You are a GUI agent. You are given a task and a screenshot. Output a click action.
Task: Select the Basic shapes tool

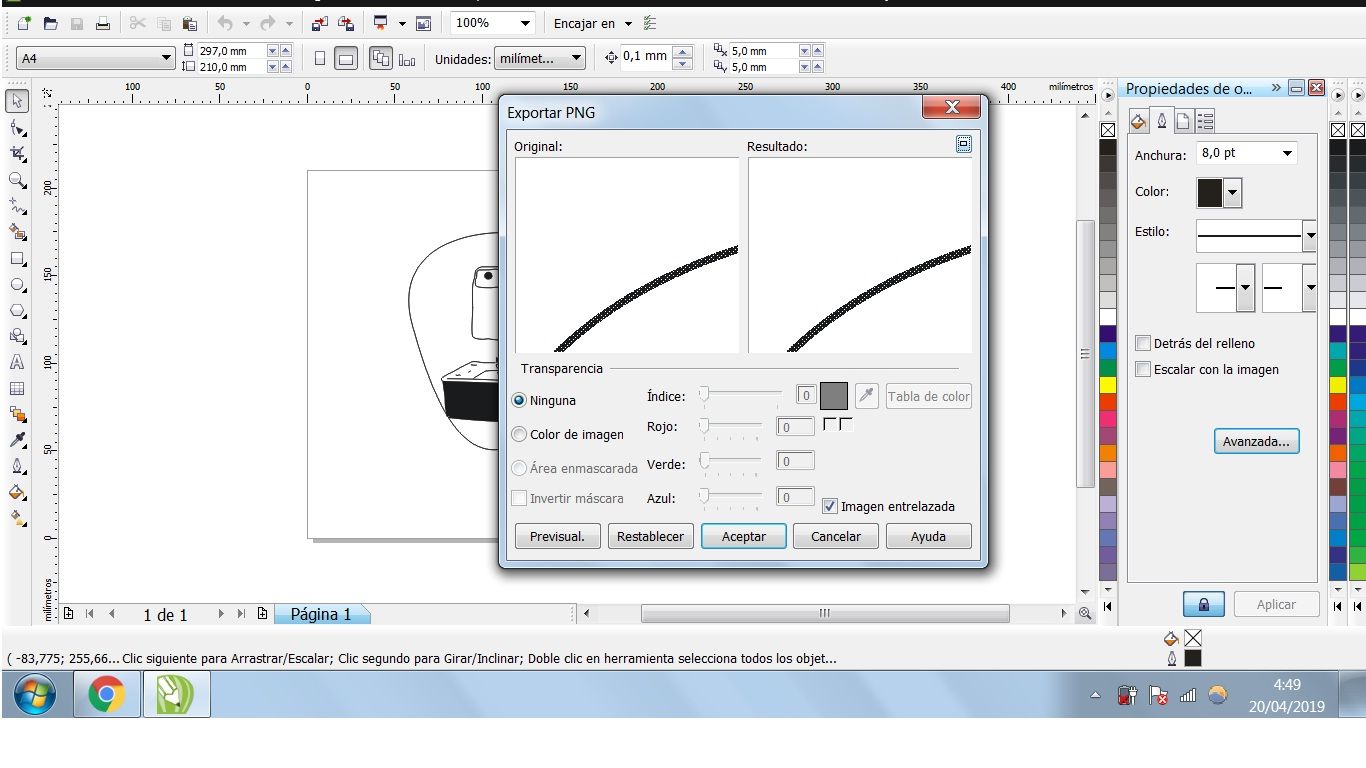pos(18,336)
